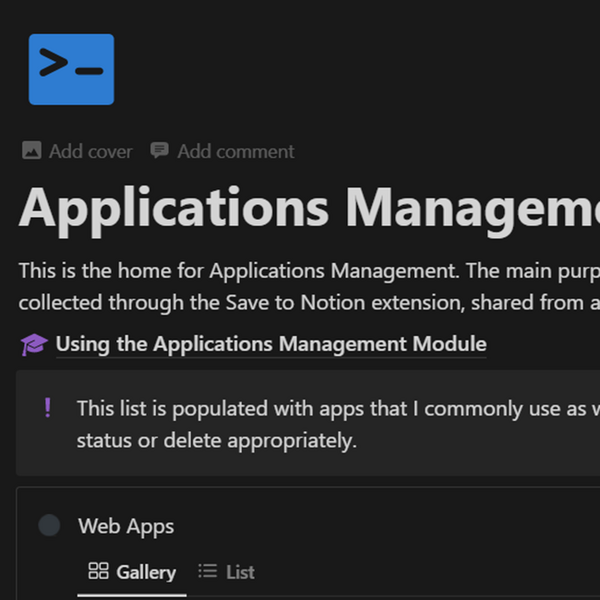
Task: Click the blue terminal page icon
Action: point(71,69)
